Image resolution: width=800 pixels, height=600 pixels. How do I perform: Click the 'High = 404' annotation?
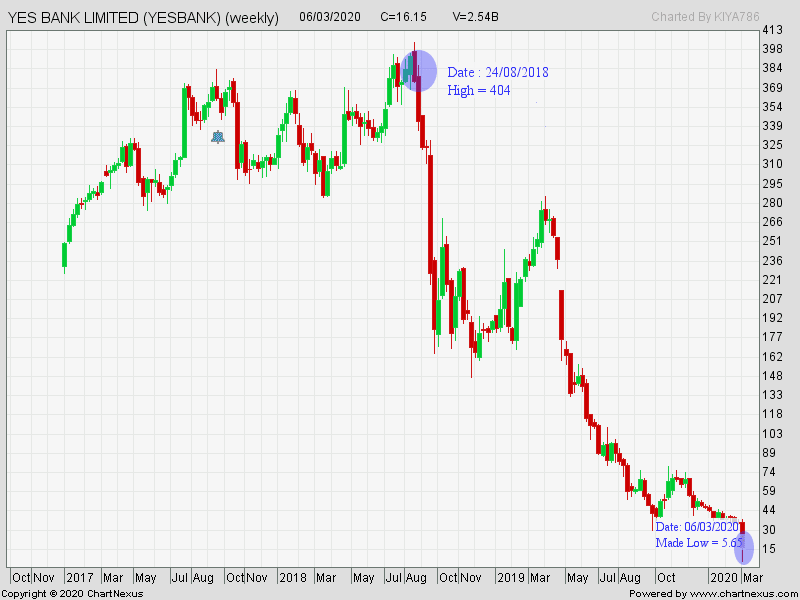coord(479,90)
